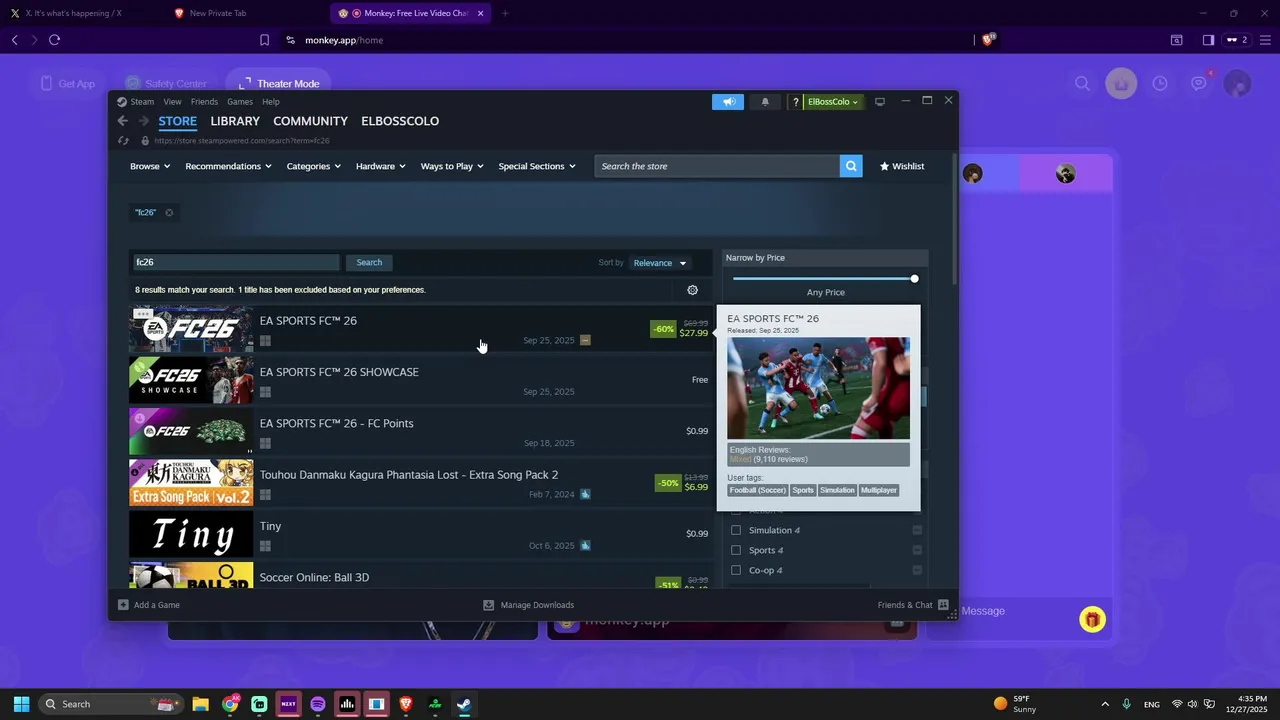Click the Steam help question mark
The height and width of the screenshot is (720, 1280).
pyautogui.click(x=795, y=102)
